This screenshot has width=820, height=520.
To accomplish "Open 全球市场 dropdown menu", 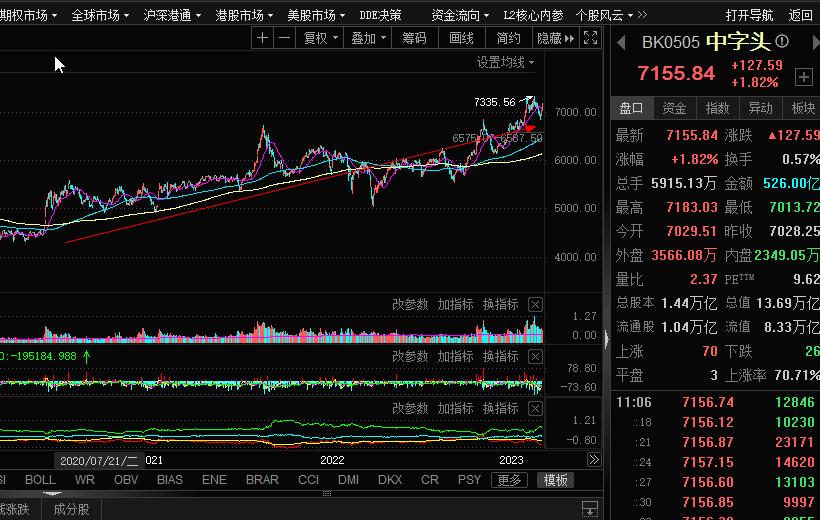I will tap(100, 16).
